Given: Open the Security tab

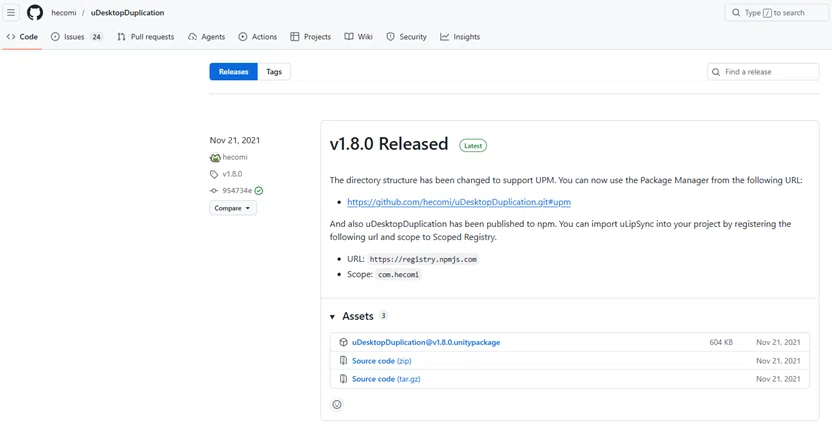Looking at the screenshot, I should coord(406,37).
